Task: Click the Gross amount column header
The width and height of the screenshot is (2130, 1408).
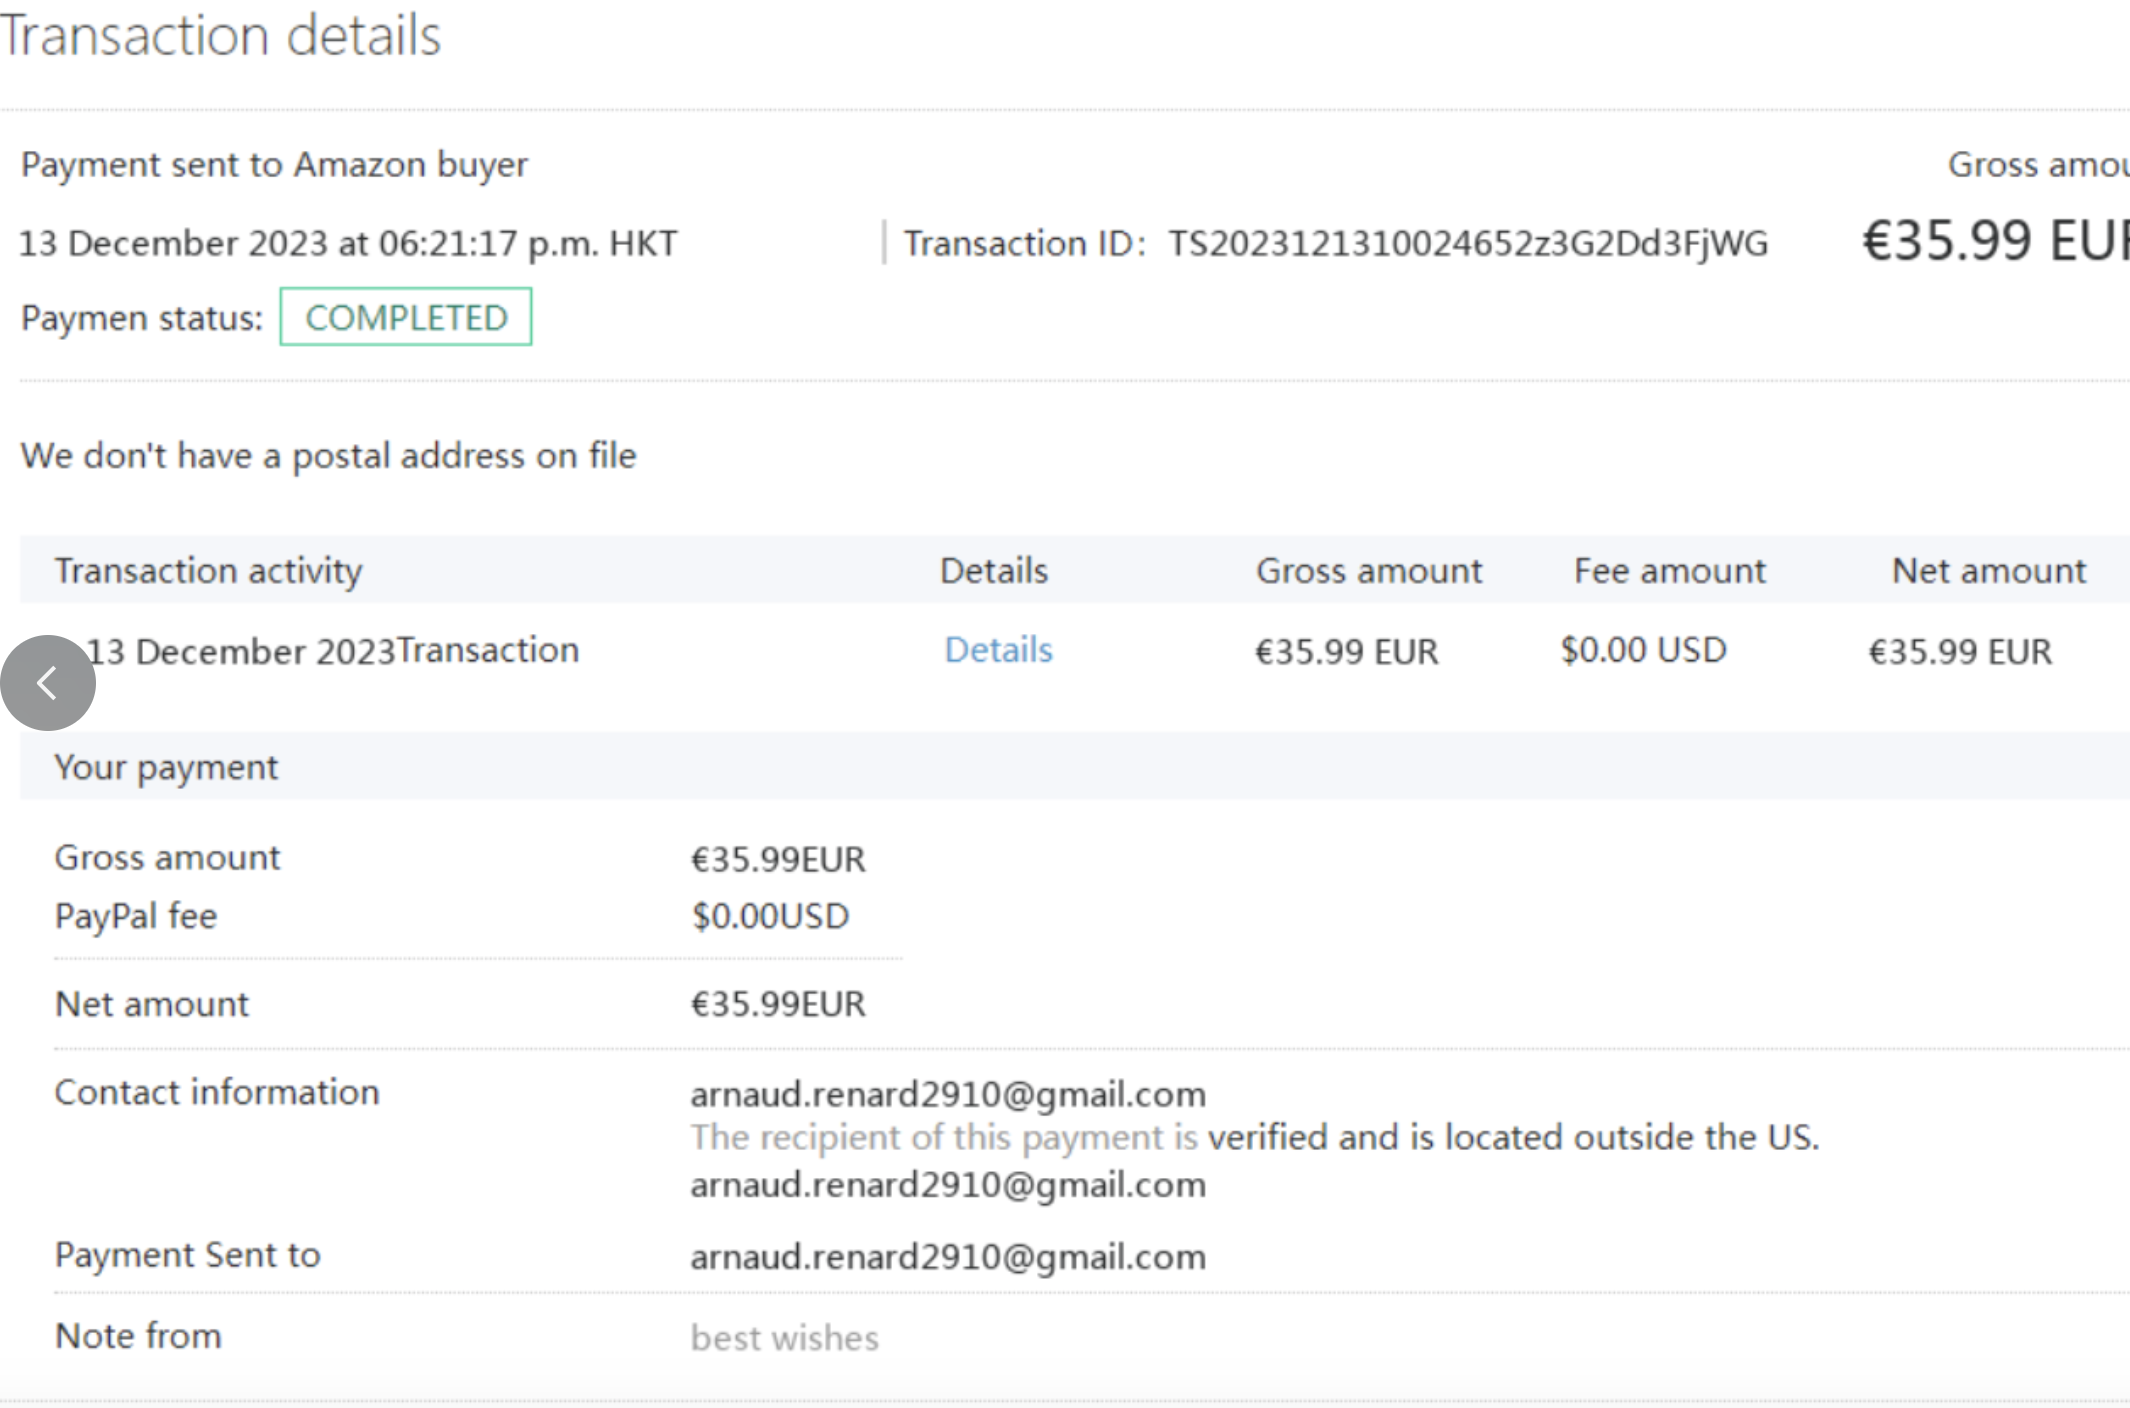Action: point(1368,570)
